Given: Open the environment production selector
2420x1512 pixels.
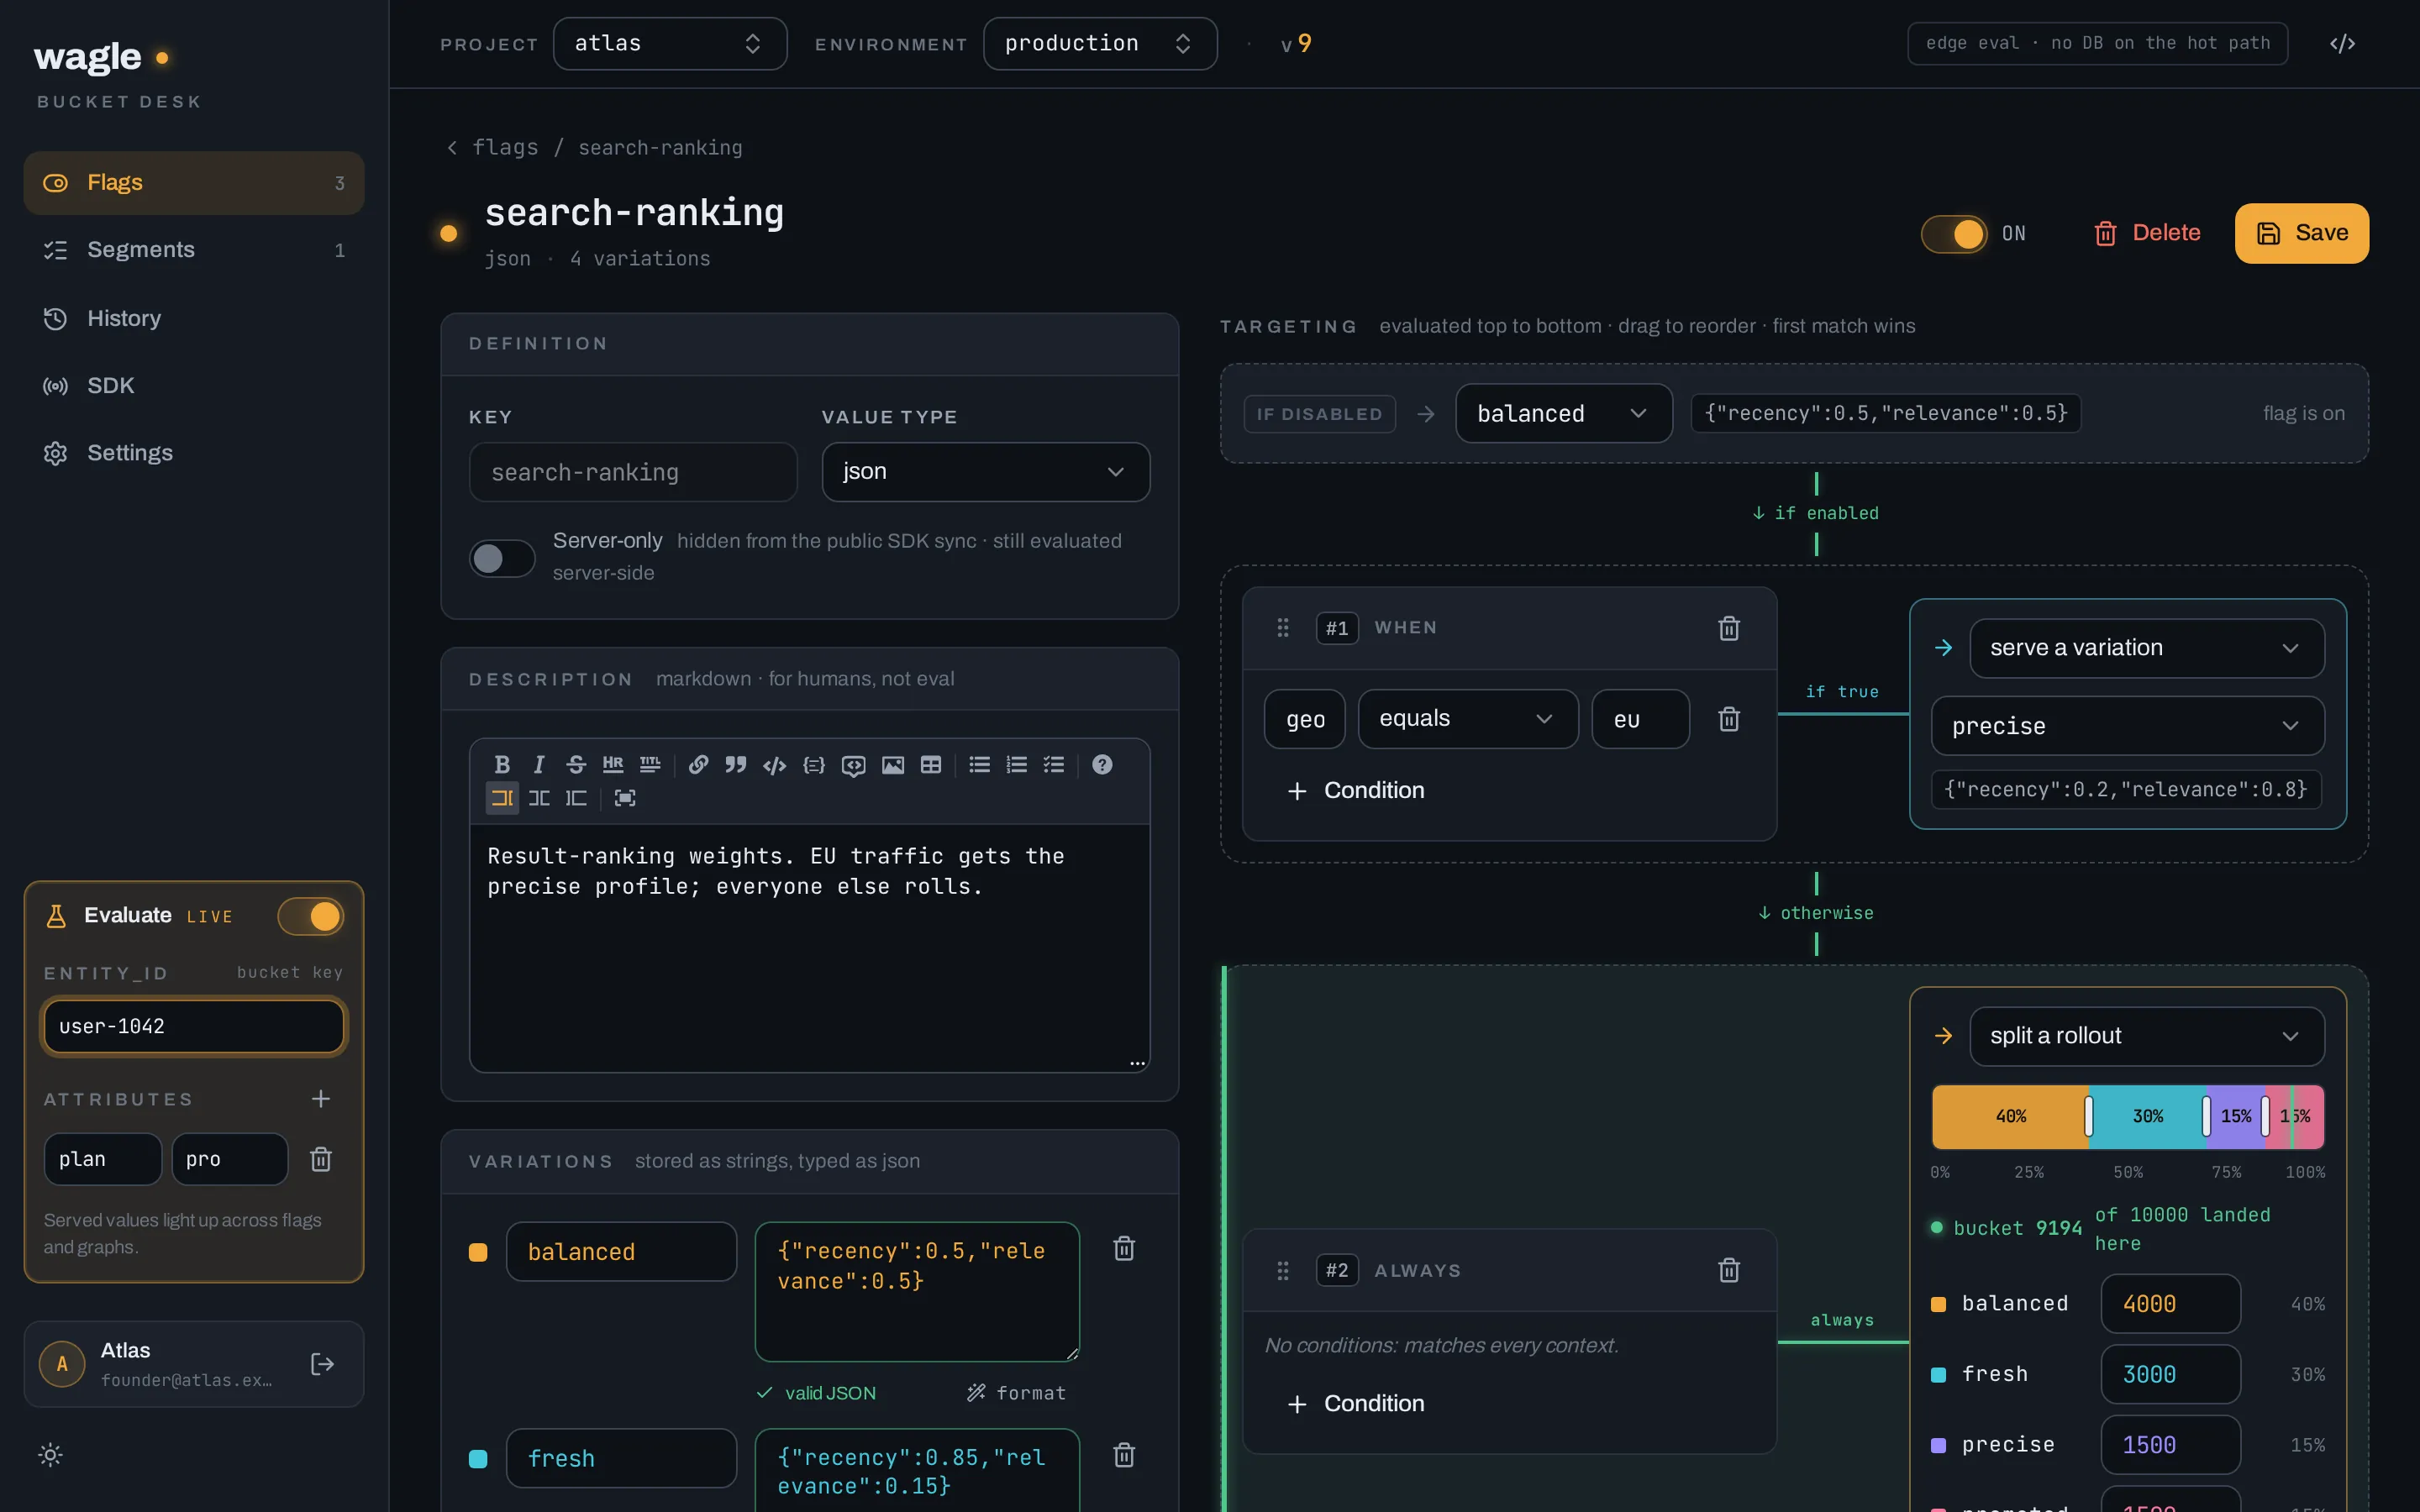Looking at the screenshot, I should pyautogui.click(x=1100, y=44).
